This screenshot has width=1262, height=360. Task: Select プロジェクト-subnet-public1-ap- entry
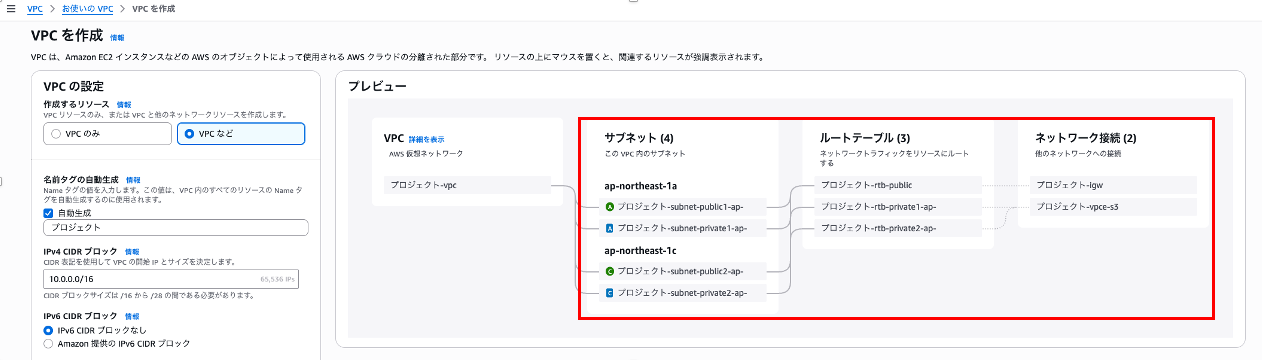[682, 206]
